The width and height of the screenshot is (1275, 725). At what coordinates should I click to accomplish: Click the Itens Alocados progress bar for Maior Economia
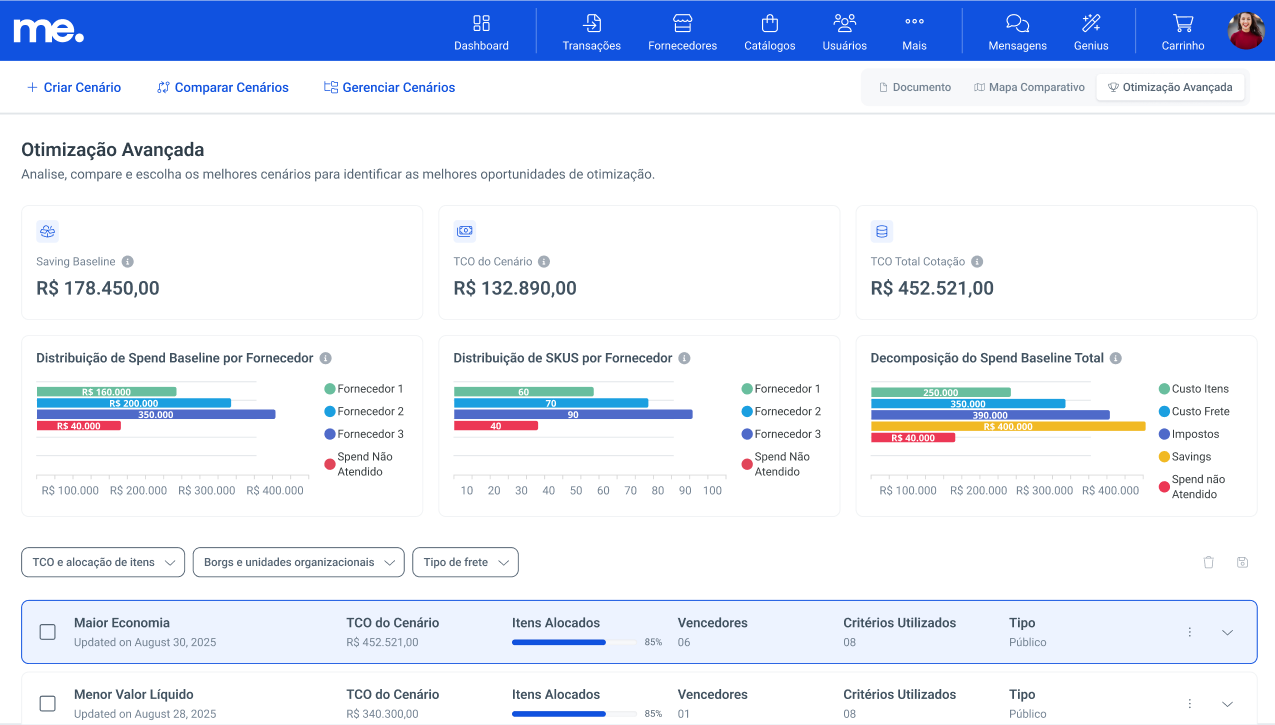(574, 642)
